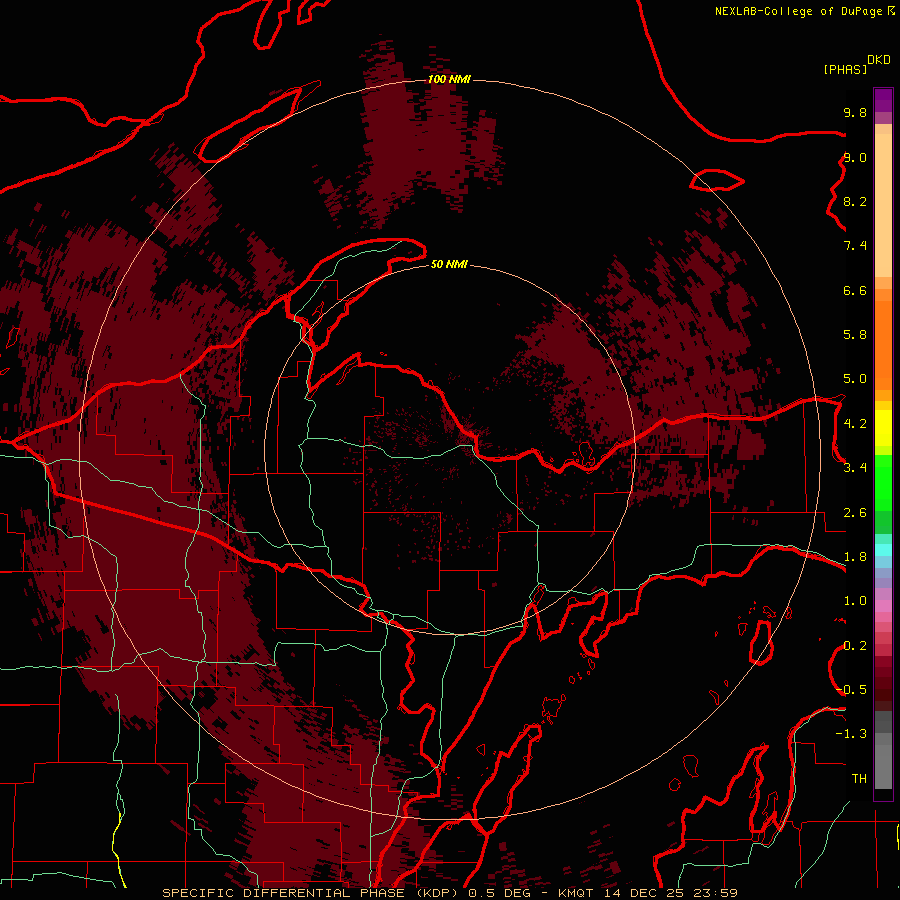Select the -0.5 legend value
Viewport: 900px width, 900px height.
tap(852, 690)
